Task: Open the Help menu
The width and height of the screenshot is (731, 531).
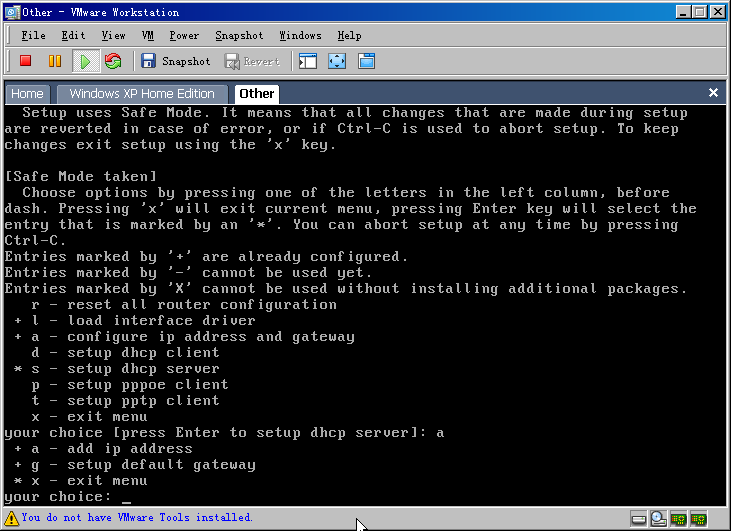Action: pyautogui.click(x=349, y=35)
